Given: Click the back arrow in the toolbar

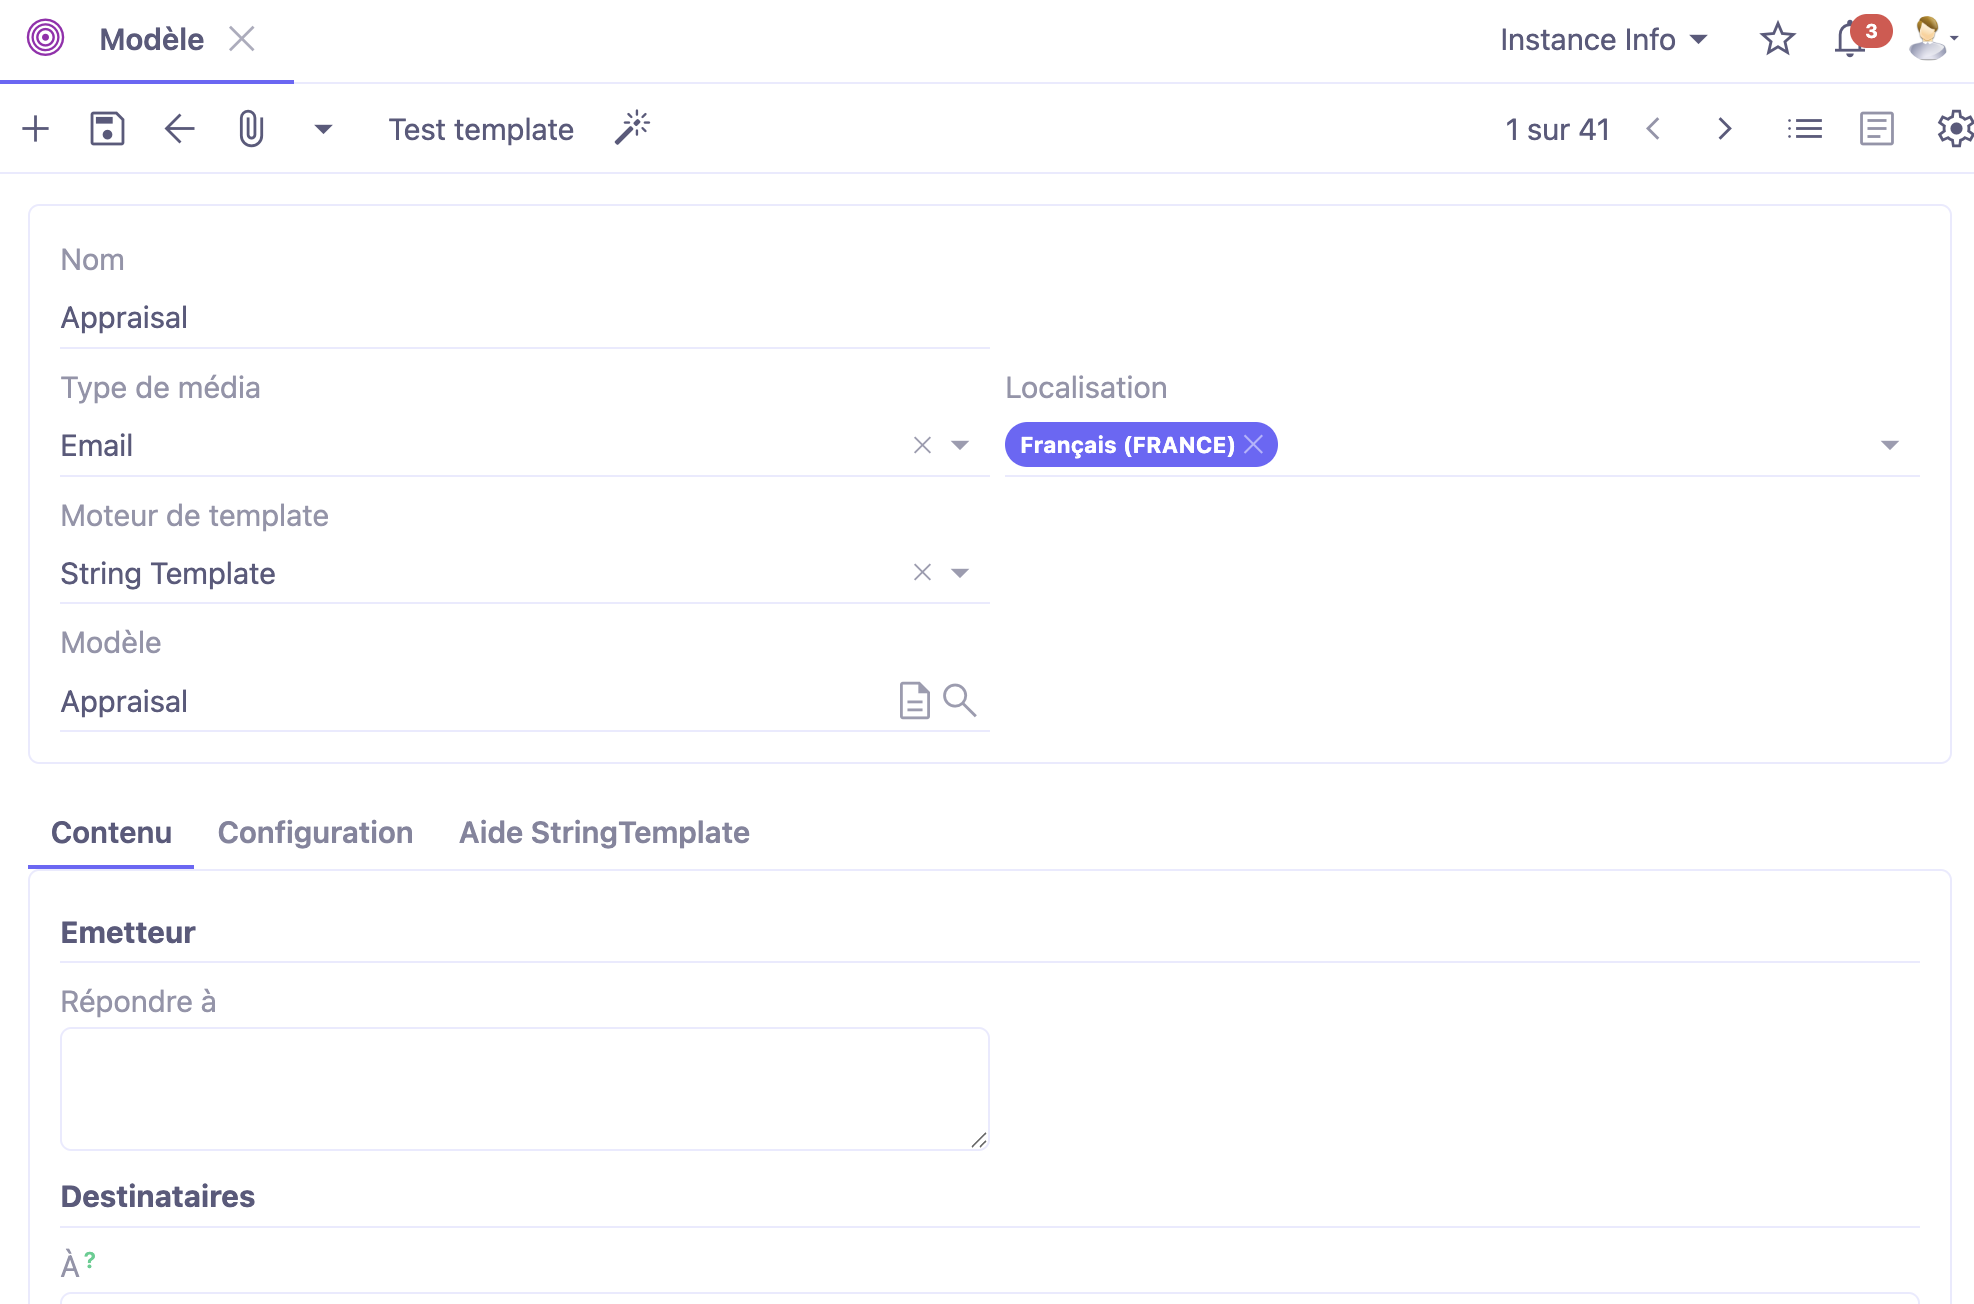Looking at the screenshot, I should tap(179, 129).
